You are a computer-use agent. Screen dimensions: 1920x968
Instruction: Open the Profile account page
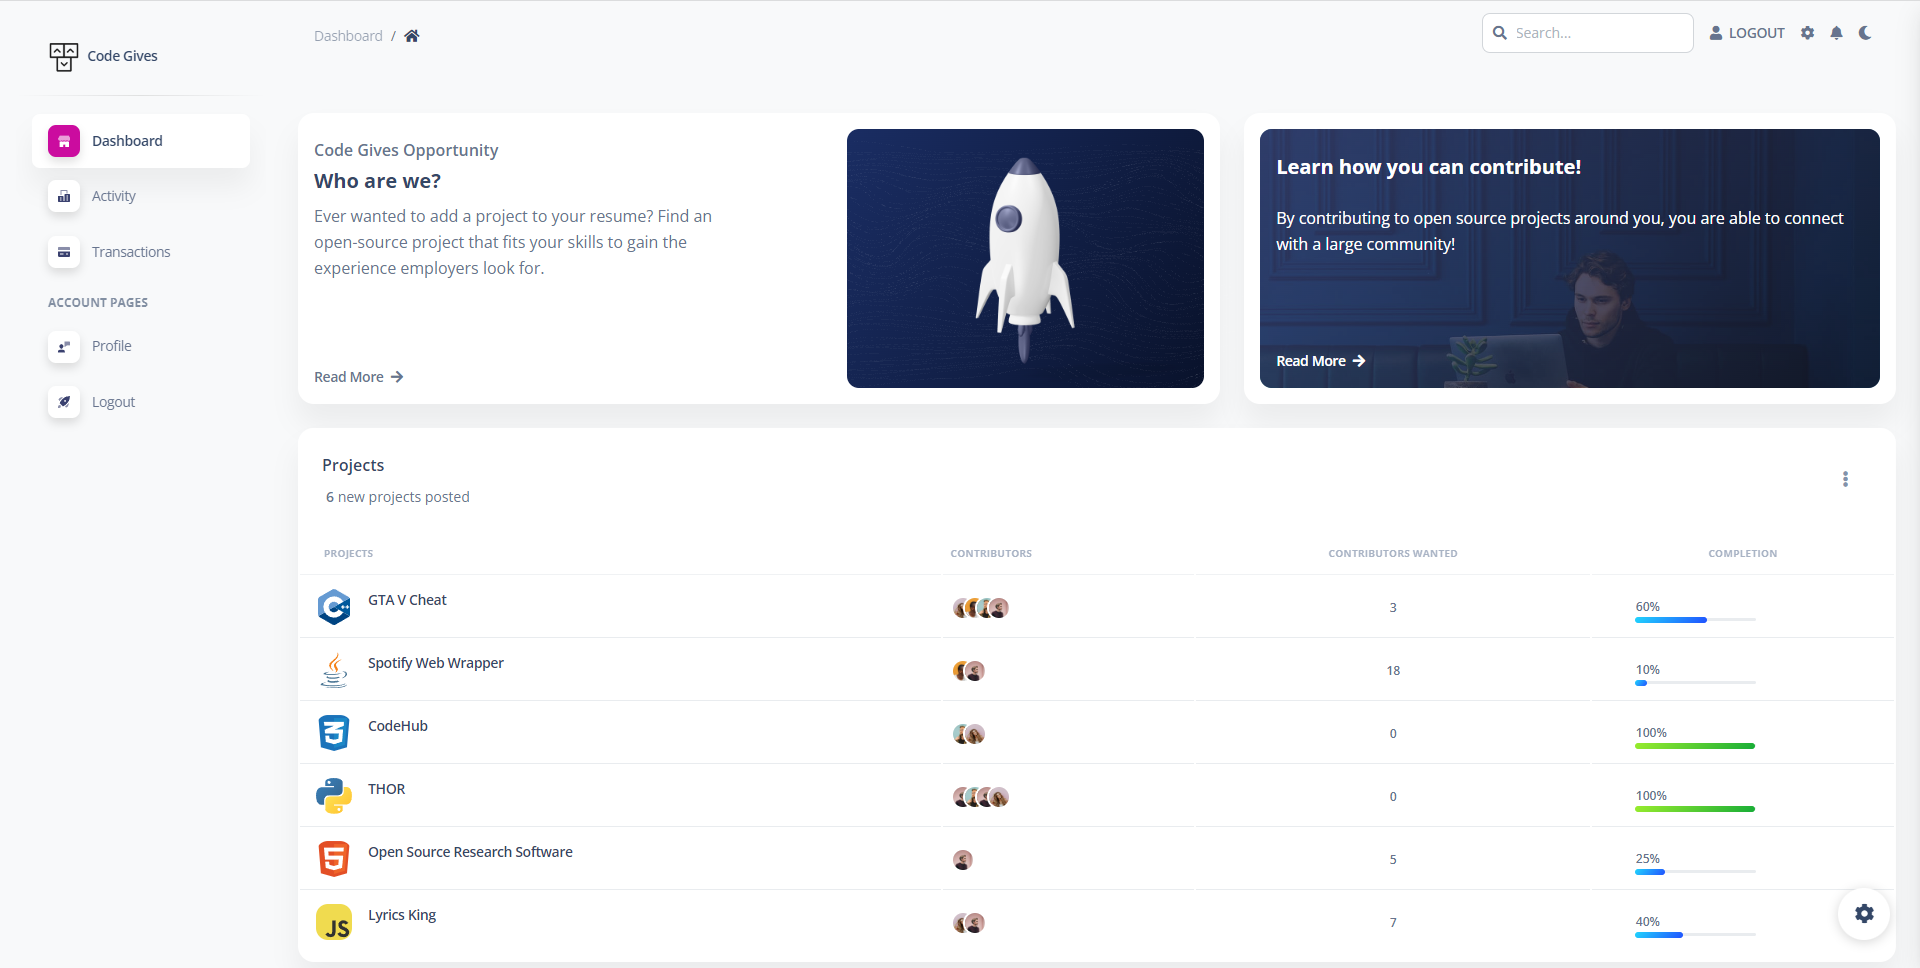[141, 347]
